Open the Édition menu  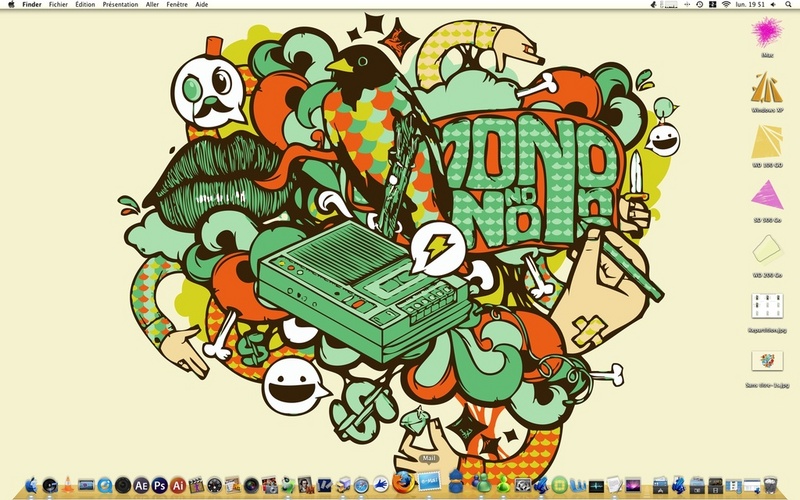coord(85,5)
